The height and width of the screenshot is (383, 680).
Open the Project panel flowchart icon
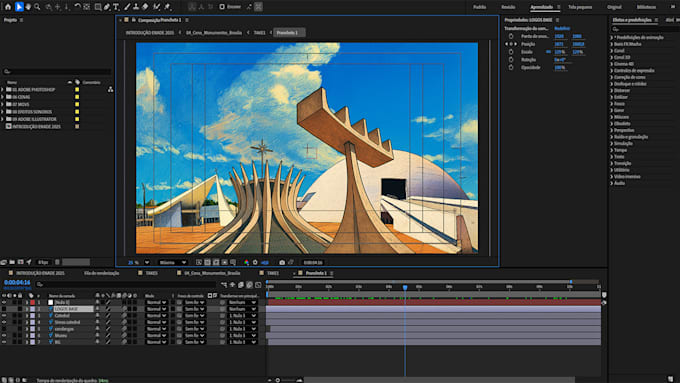[110, 89]
